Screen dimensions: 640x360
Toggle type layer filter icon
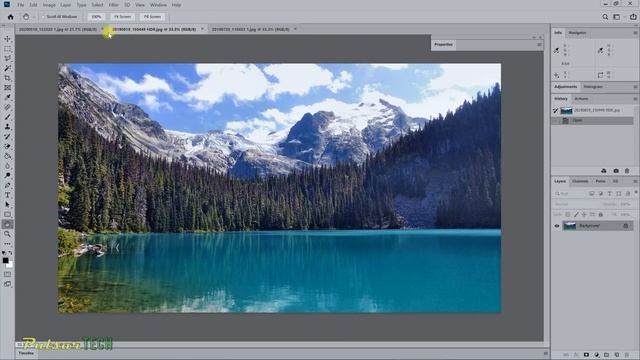coord(609,193)
